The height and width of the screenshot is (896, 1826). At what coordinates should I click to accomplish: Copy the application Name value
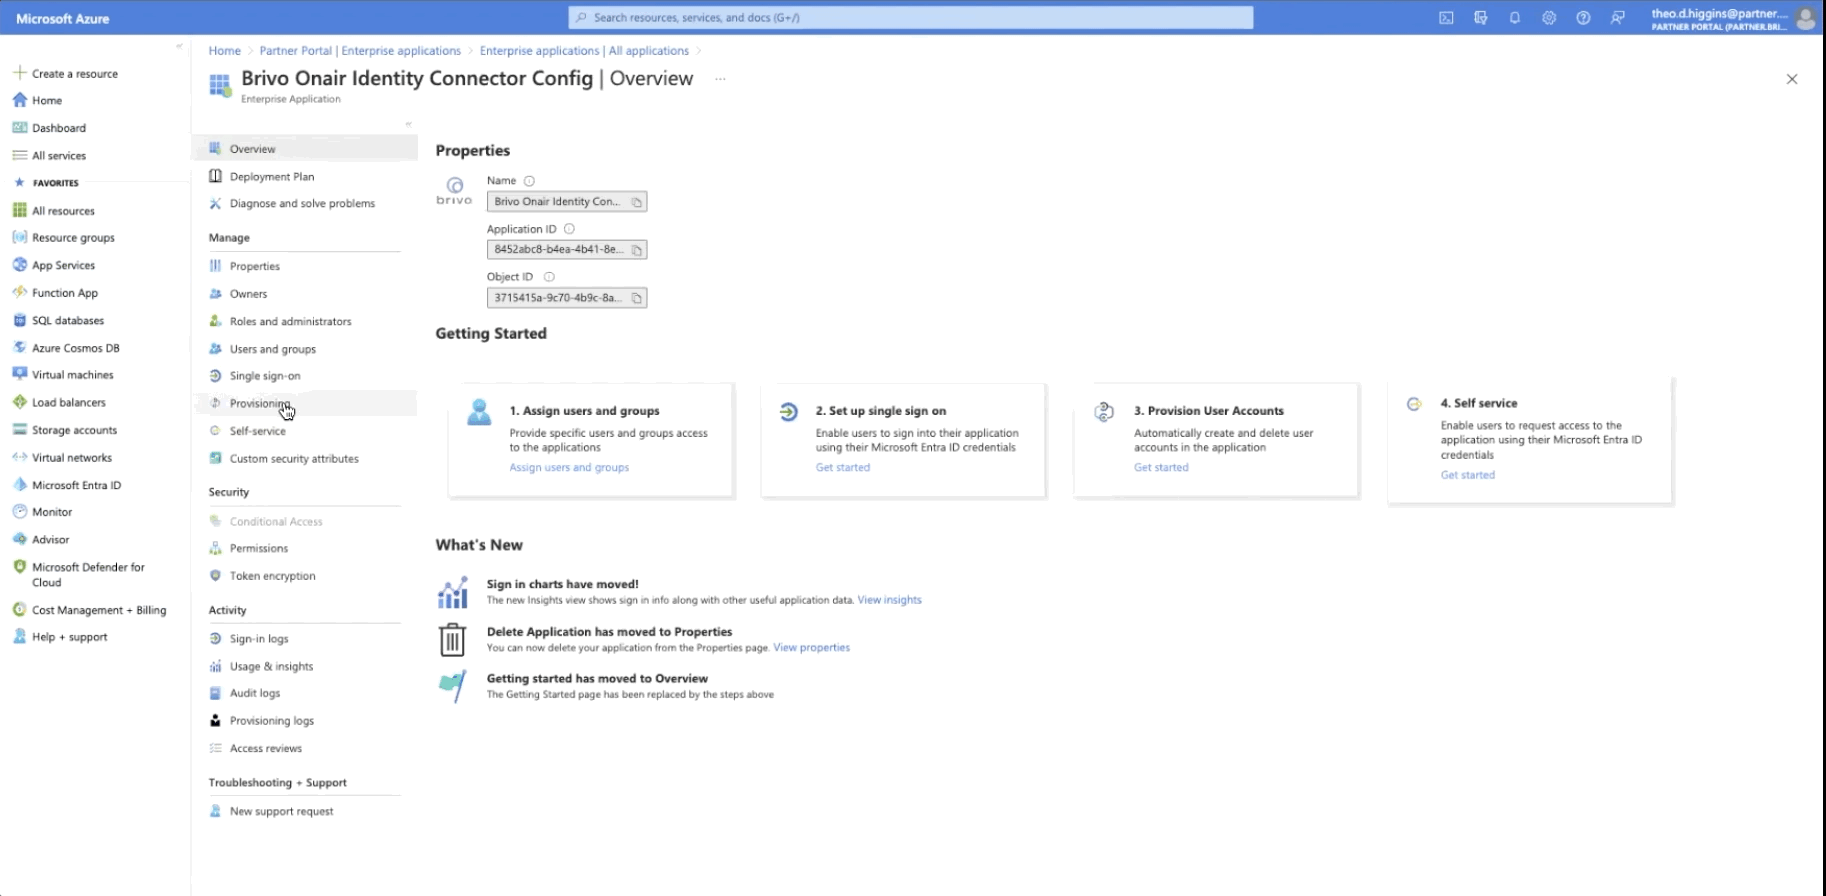tap(636, 202)
